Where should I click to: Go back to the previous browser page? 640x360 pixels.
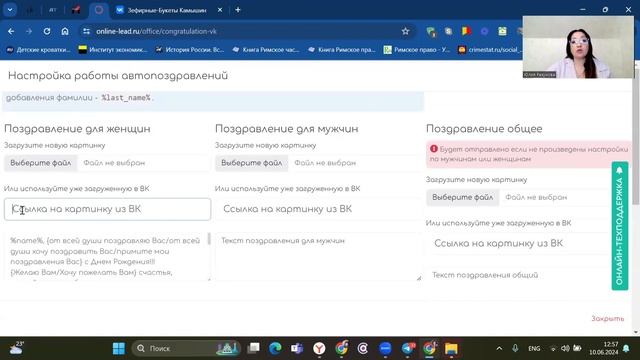point(11,31)
